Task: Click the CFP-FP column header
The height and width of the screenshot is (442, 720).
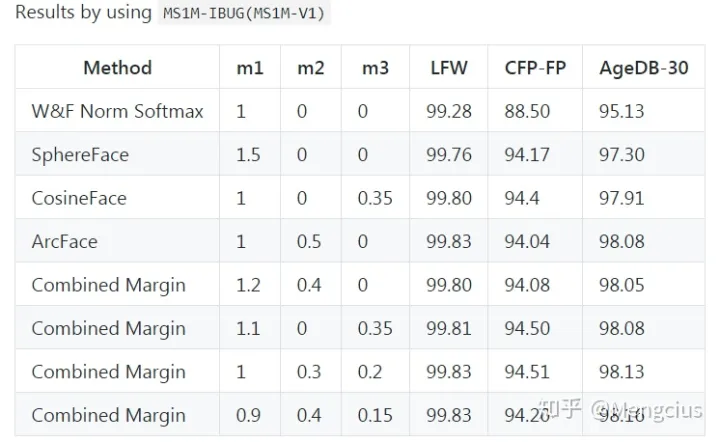Action: (x=535, y=68)
